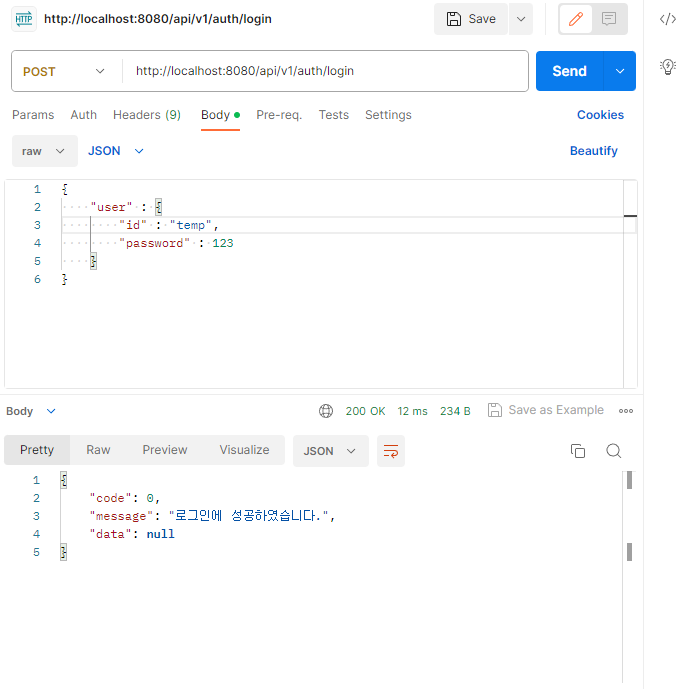Open the request Settings tab
This screenshot has width=688, height=689.
(388, 115)
